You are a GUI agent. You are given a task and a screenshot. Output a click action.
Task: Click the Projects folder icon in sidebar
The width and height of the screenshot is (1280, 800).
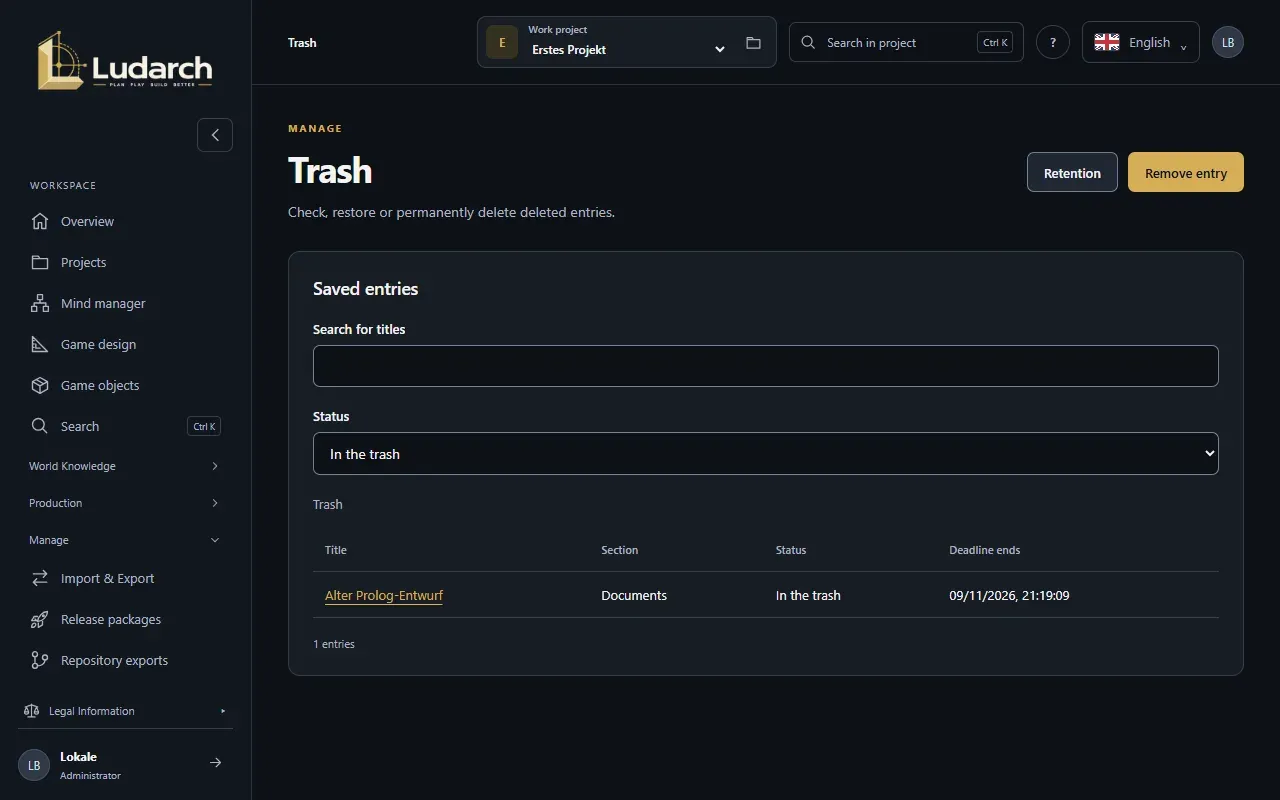[x=40, y=262]
